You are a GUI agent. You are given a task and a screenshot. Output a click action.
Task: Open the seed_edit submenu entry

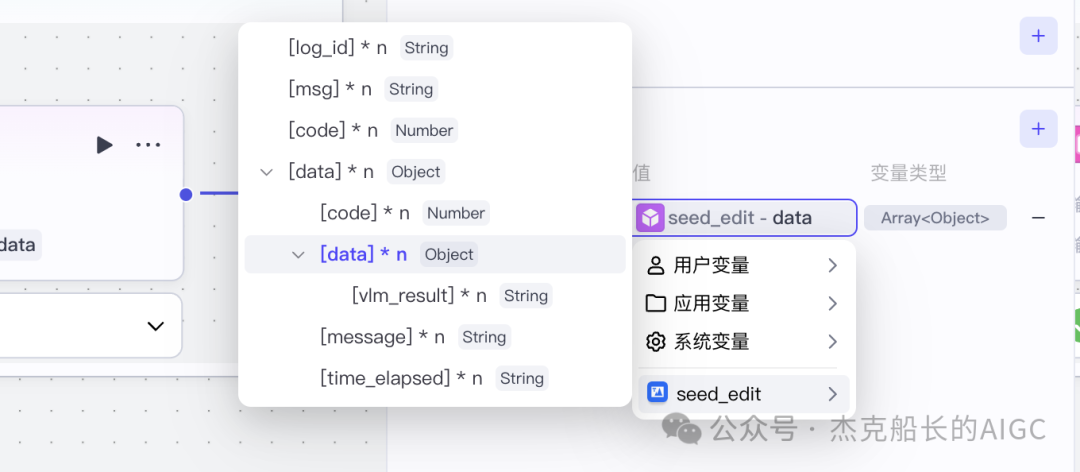tap(744, 394)
